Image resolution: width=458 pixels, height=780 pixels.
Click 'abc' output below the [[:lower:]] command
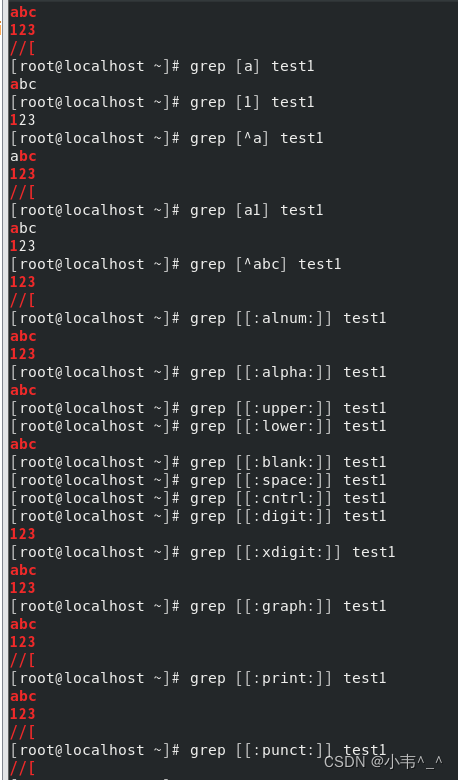[23, 444]
